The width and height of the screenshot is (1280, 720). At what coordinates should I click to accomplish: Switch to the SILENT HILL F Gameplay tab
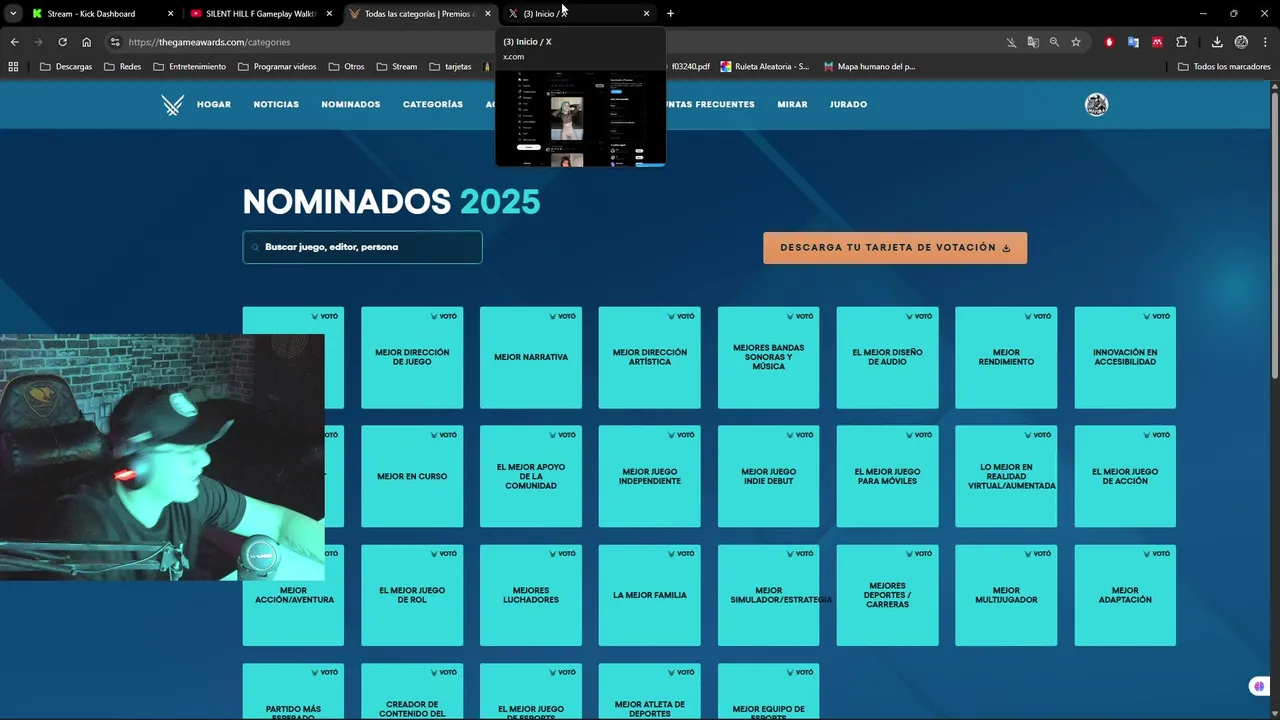pos(261,13)
